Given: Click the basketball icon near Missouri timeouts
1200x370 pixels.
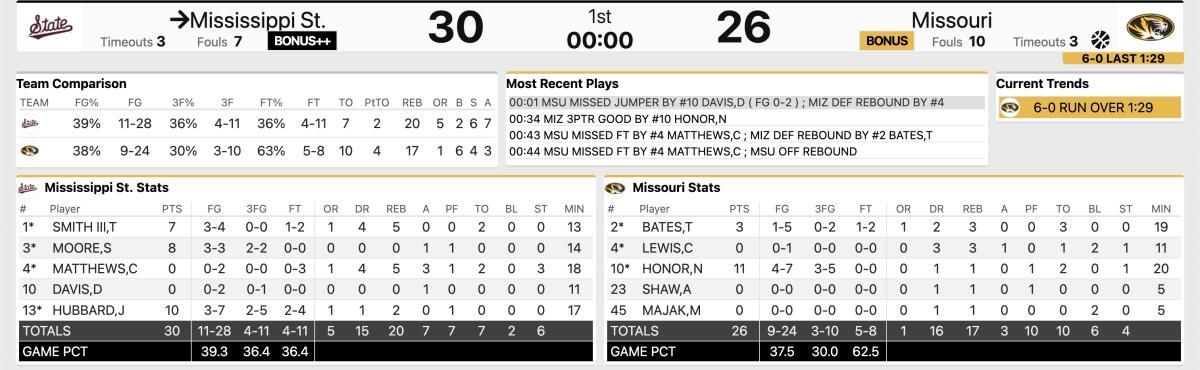Looking at the screenshot, I should tap(1100, 41).
